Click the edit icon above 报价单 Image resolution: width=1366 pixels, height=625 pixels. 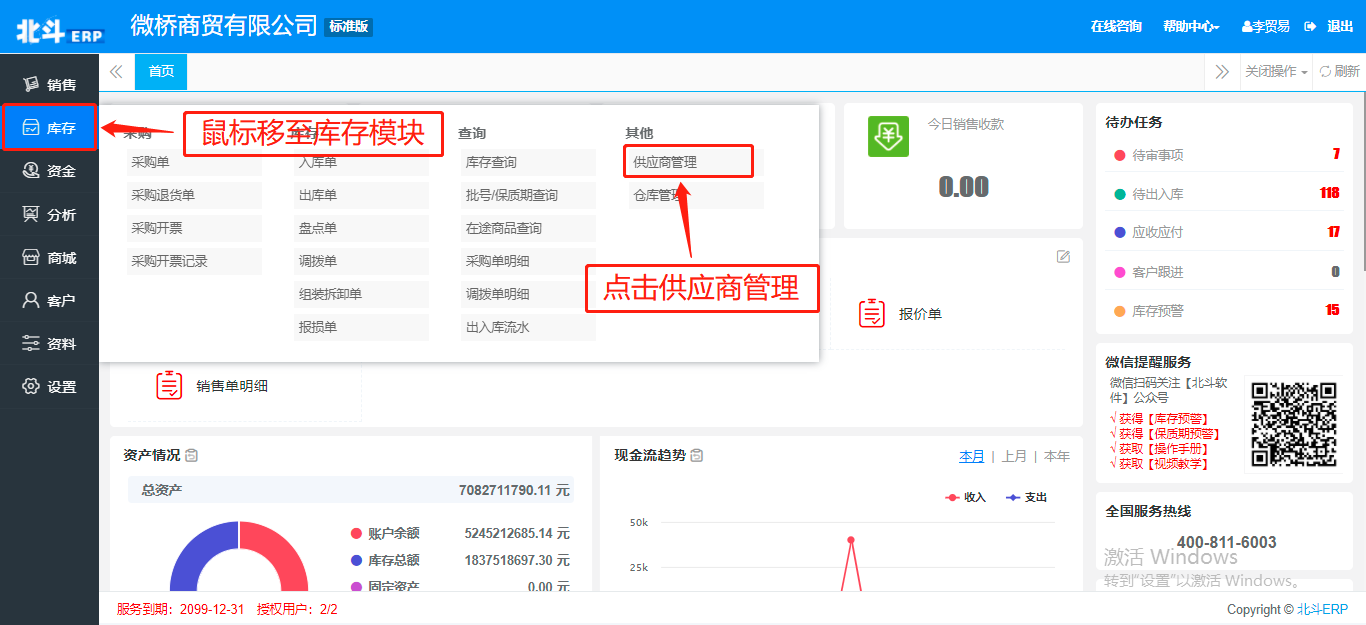(1063, 257)
